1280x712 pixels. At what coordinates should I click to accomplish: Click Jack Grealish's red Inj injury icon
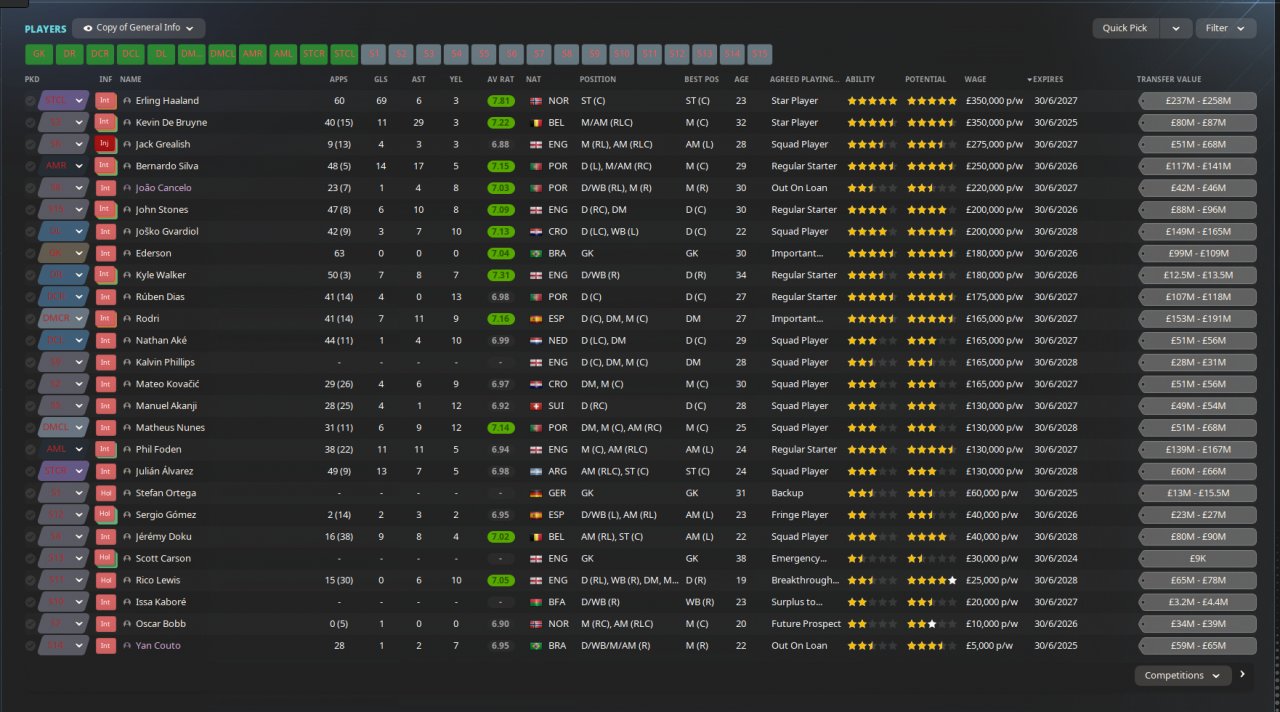[105, 144]
